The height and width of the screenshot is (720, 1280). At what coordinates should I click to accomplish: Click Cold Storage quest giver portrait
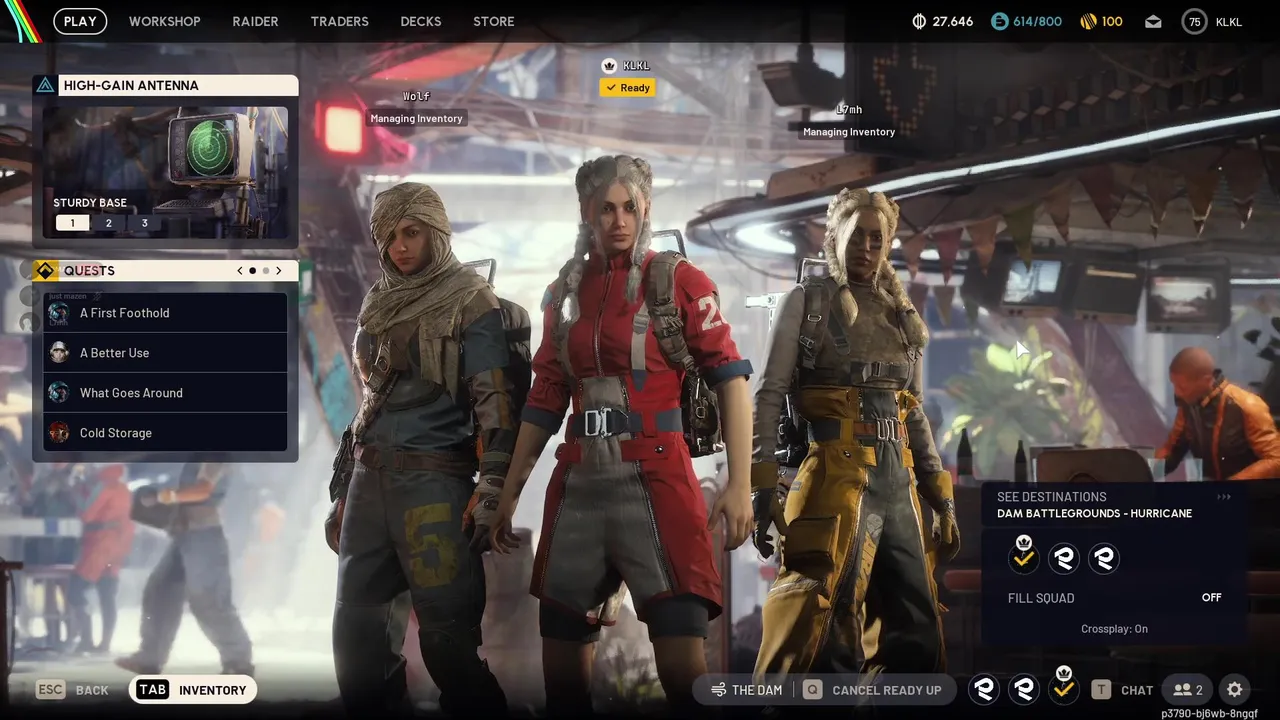pyautogui.click(x=59, y=433)
